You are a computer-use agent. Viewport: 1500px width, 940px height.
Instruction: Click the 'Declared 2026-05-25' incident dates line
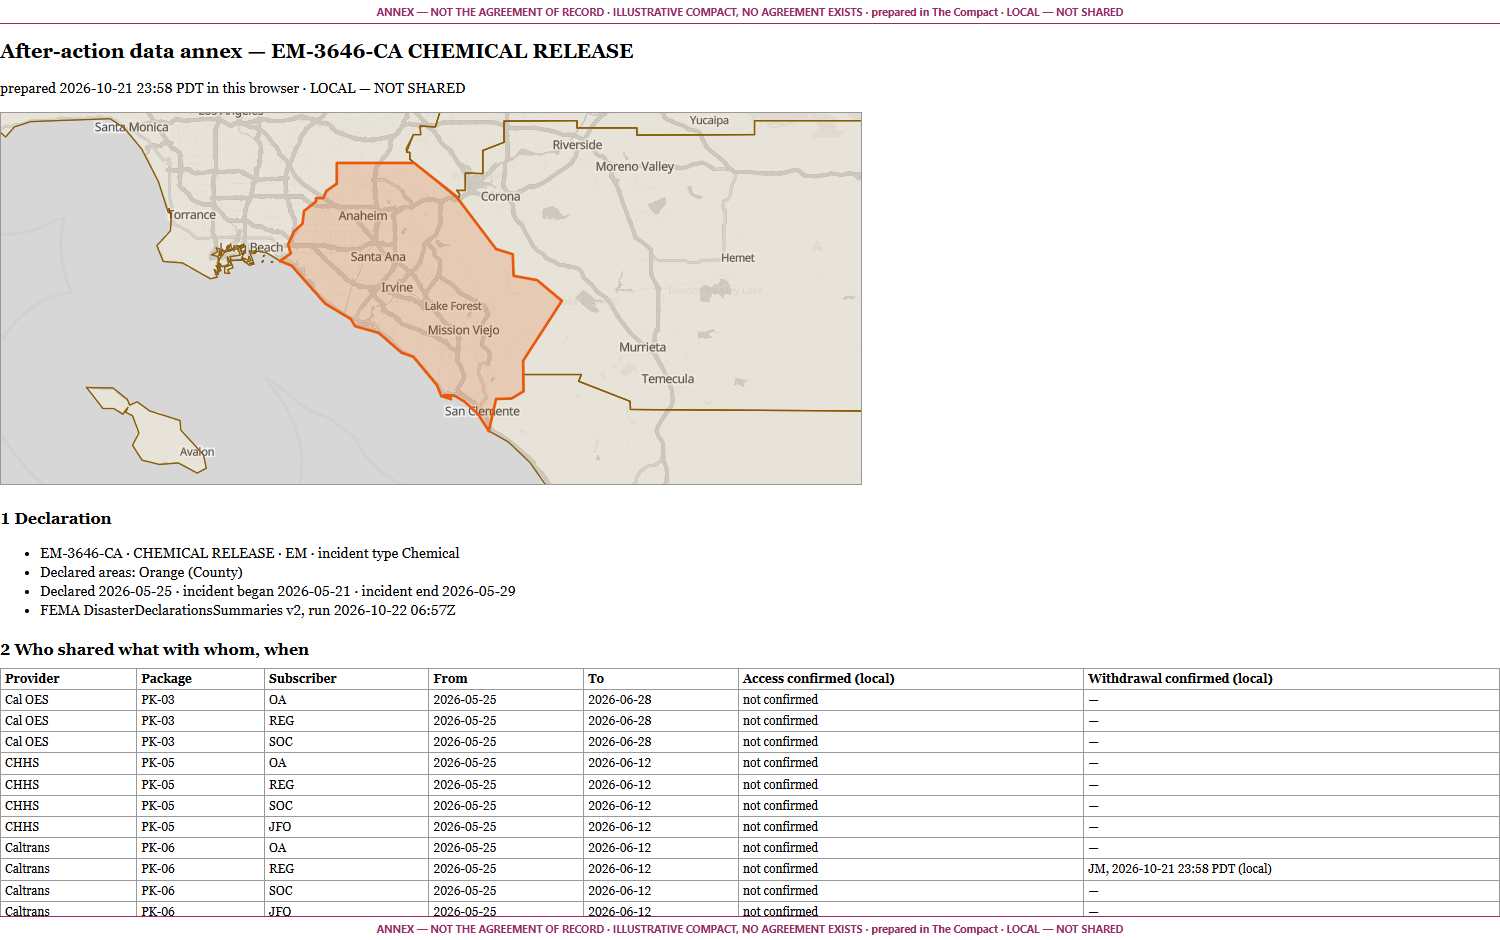click(x=278, y=591)
